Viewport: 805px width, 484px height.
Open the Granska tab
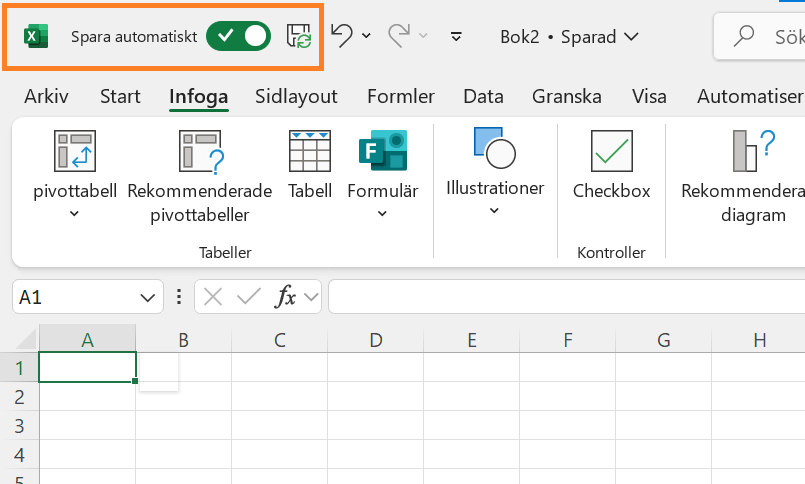pyautogui.click(x=567, y=96)
